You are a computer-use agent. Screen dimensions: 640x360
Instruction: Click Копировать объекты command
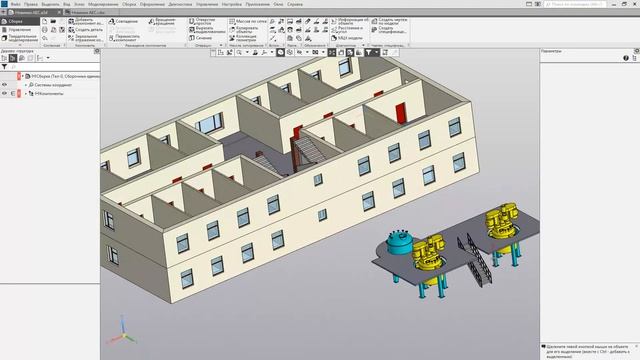click(244, 30)
